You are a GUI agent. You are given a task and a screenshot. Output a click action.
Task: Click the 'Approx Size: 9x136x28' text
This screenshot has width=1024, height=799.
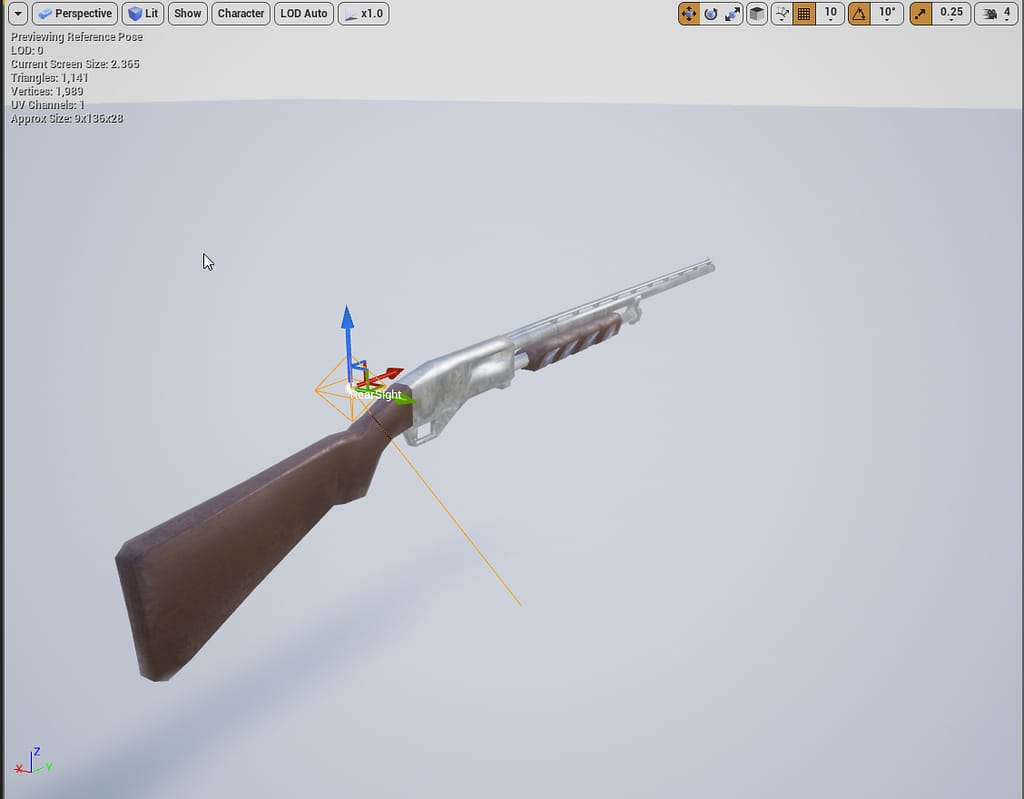click(x=67, y=118)
